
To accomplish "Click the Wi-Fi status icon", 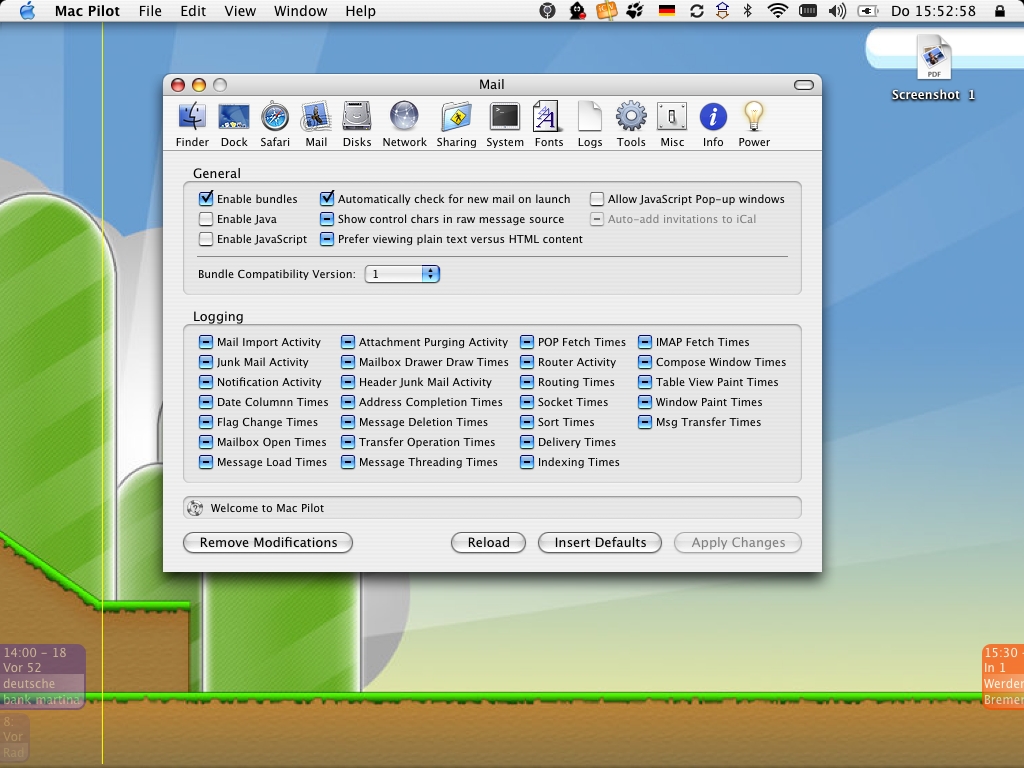I will point(777,11).
